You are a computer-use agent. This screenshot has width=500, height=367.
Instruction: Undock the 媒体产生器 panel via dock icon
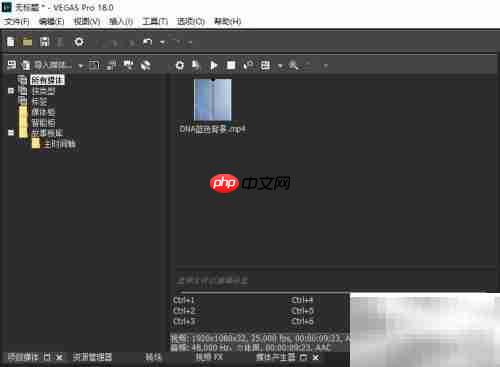(303, 357)
